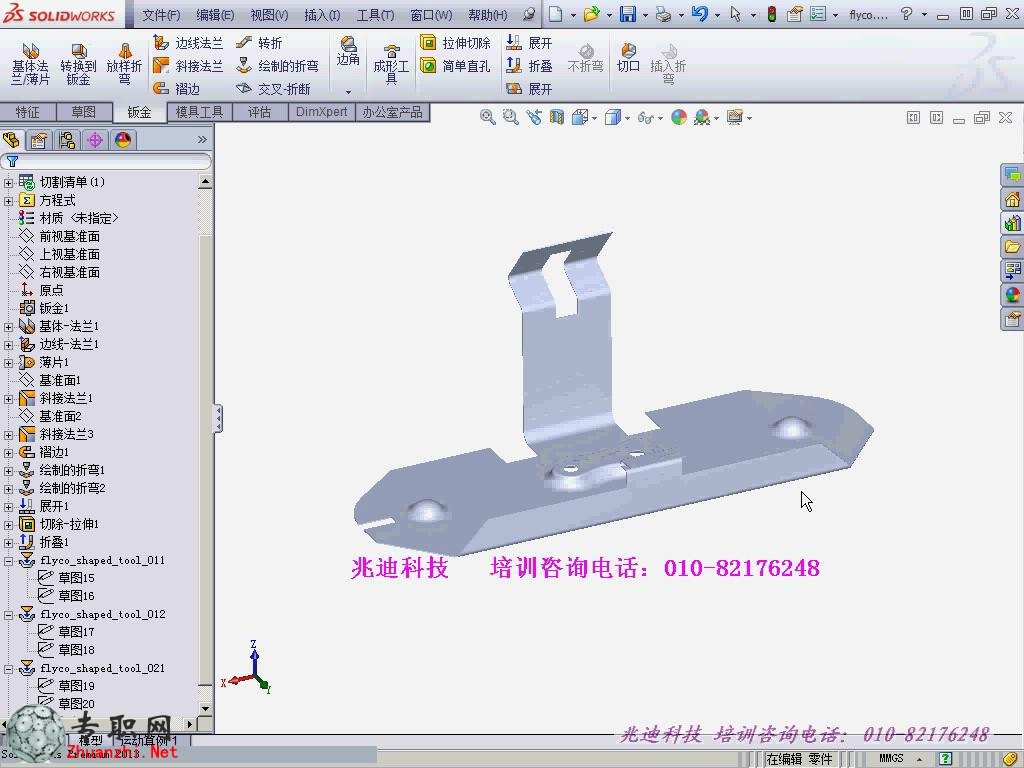
Task: Click the Fold (折叠) tool
Action: (530, 66)
